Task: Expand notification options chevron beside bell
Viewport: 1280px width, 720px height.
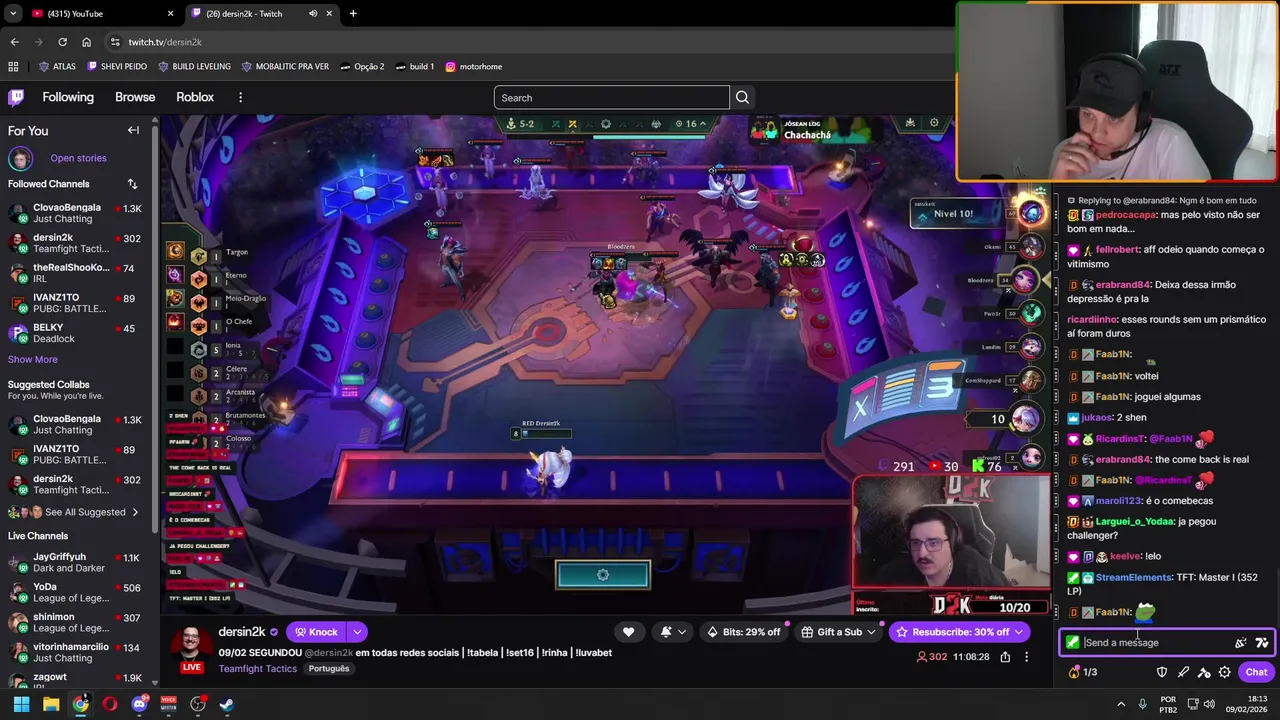Action: click(x=682, y=632)
